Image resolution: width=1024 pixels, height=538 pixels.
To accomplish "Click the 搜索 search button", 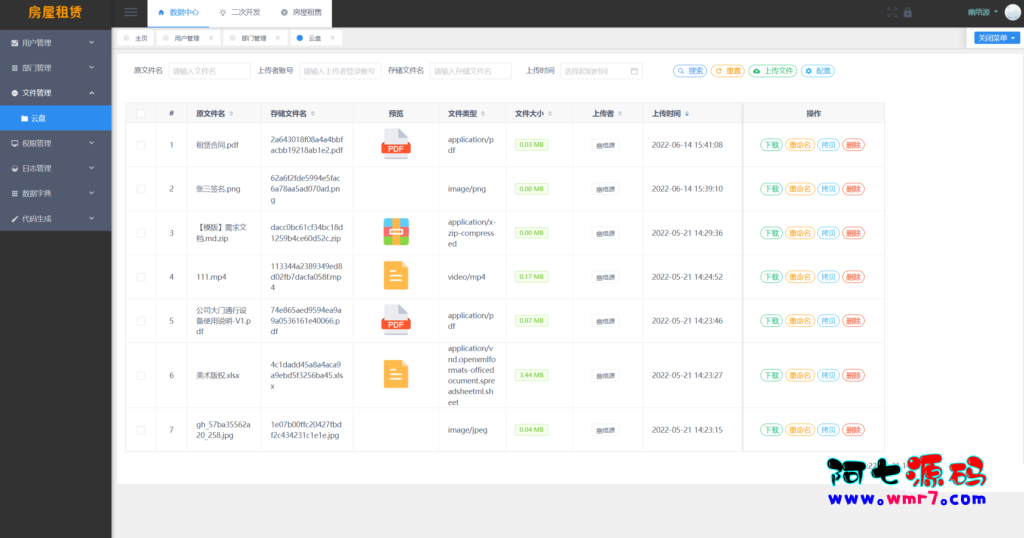I will coord(690,71).
